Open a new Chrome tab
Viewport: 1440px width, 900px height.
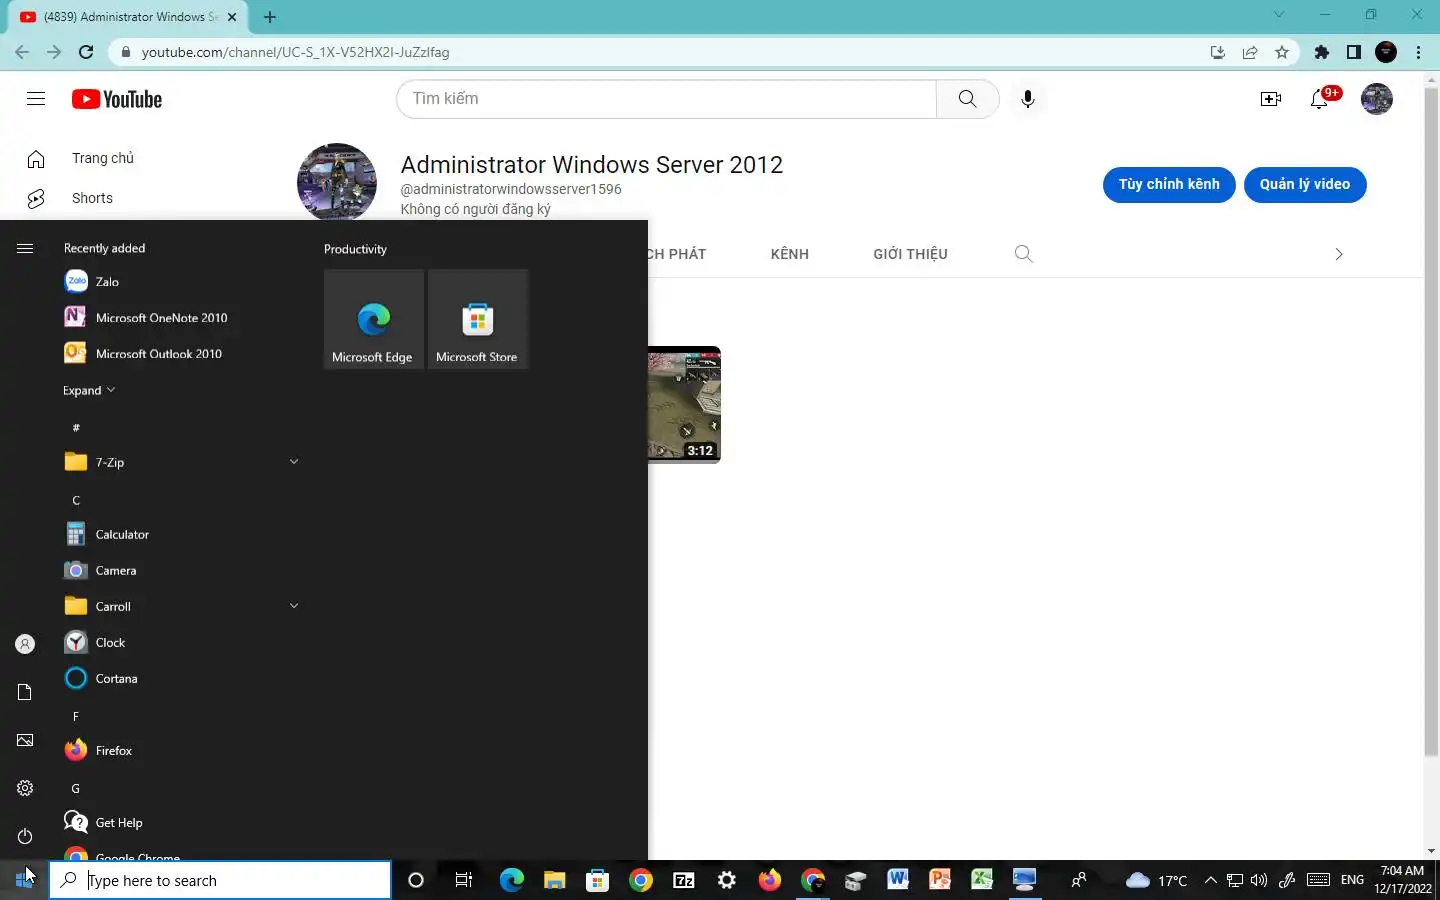click(270, 16)
